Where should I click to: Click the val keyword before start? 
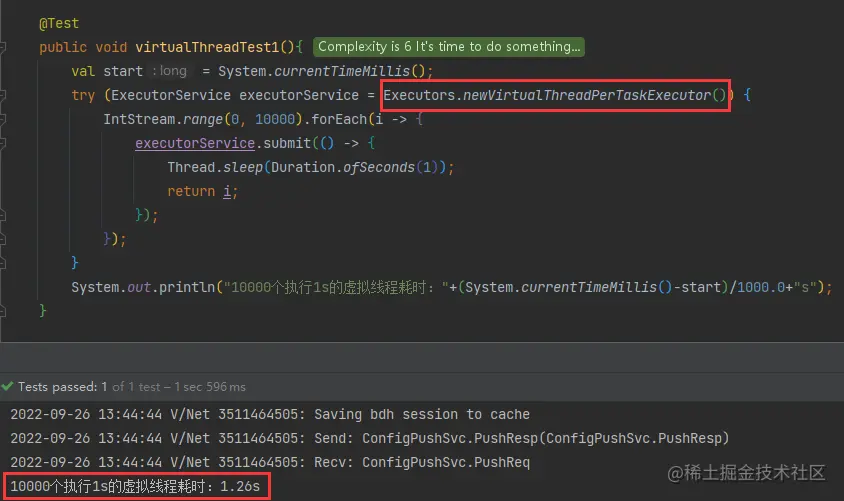[83, 71]
